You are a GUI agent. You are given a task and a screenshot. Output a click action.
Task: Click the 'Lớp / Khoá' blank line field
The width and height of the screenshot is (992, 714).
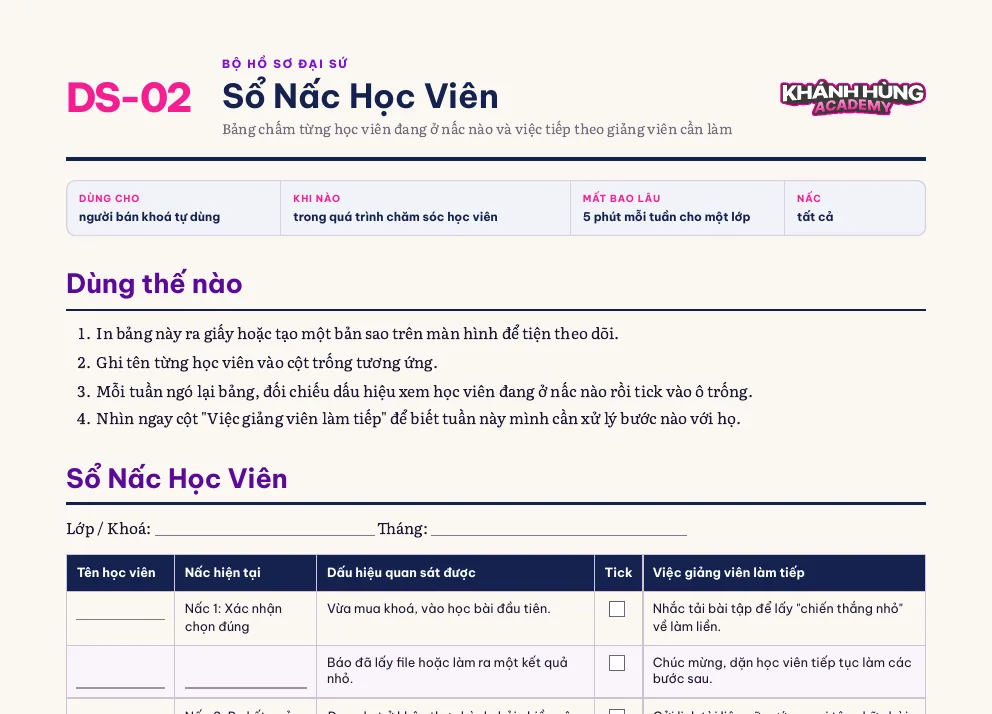[x=265, y=529]
